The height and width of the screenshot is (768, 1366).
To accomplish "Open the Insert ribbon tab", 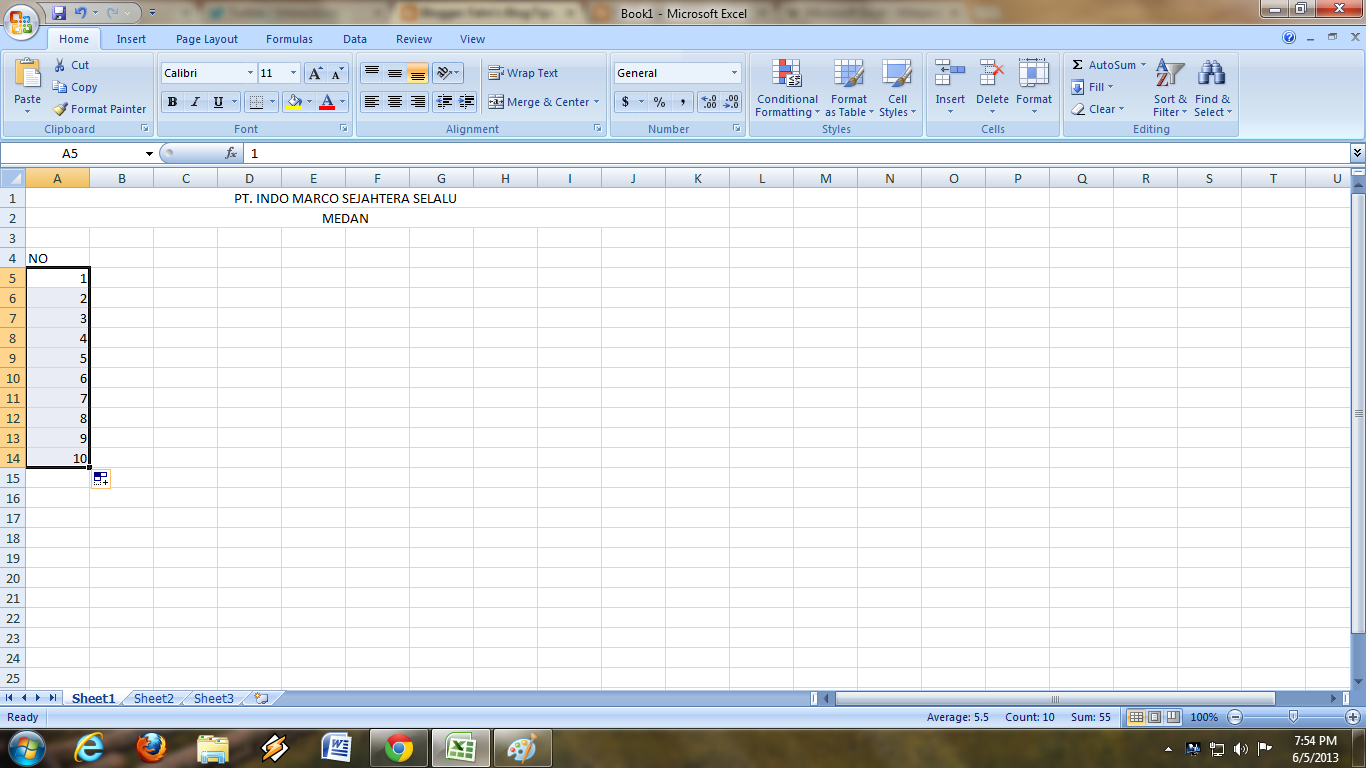I will click(x=131, y=38).
